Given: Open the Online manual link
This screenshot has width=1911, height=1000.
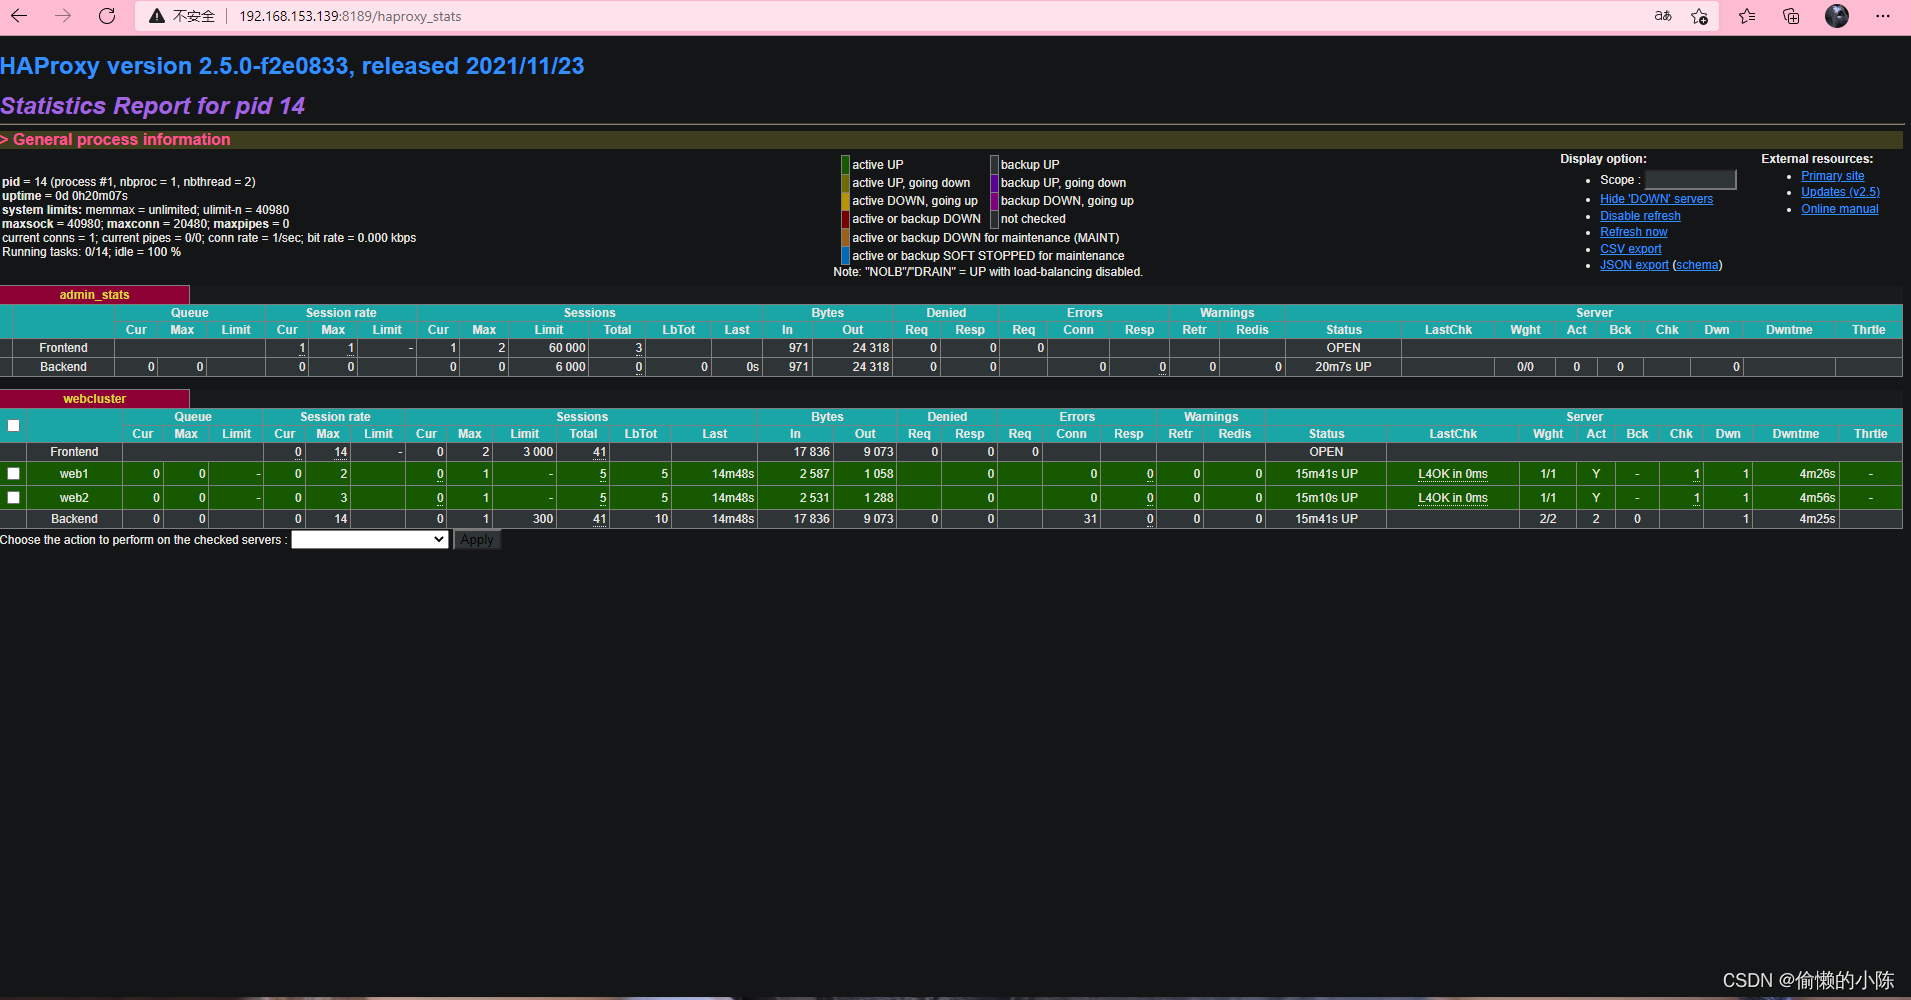Looking at the screenshot, I should pos(1839,209).
